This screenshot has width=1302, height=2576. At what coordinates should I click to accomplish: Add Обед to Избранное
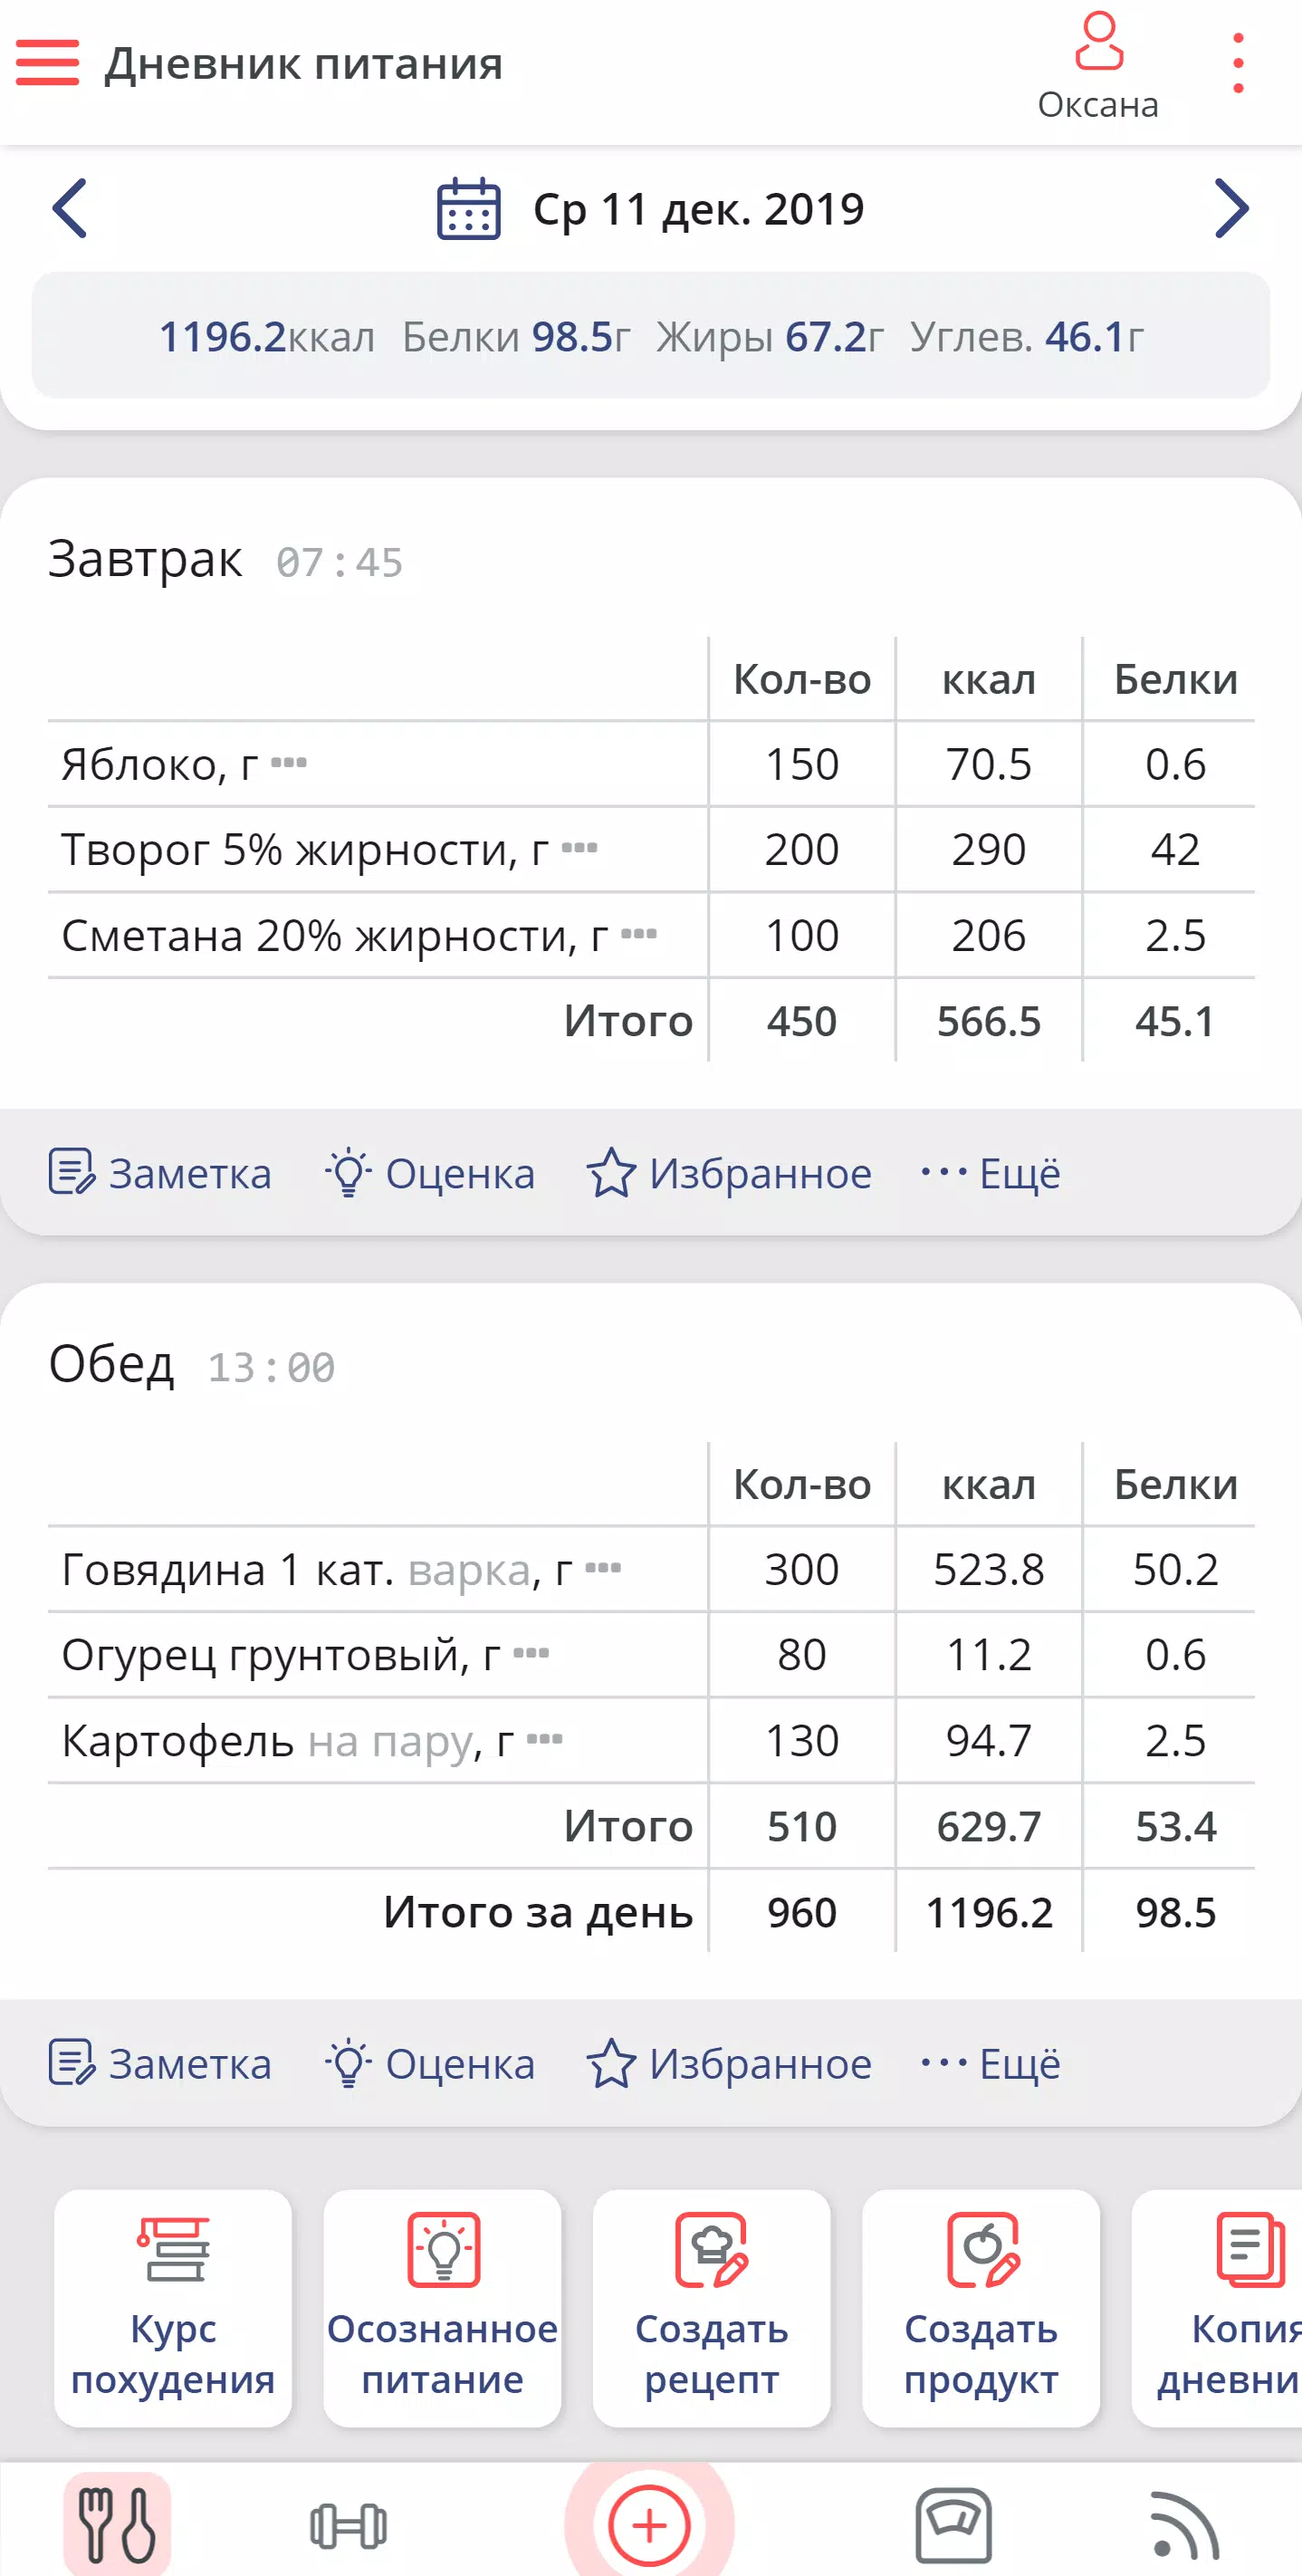729,2064
